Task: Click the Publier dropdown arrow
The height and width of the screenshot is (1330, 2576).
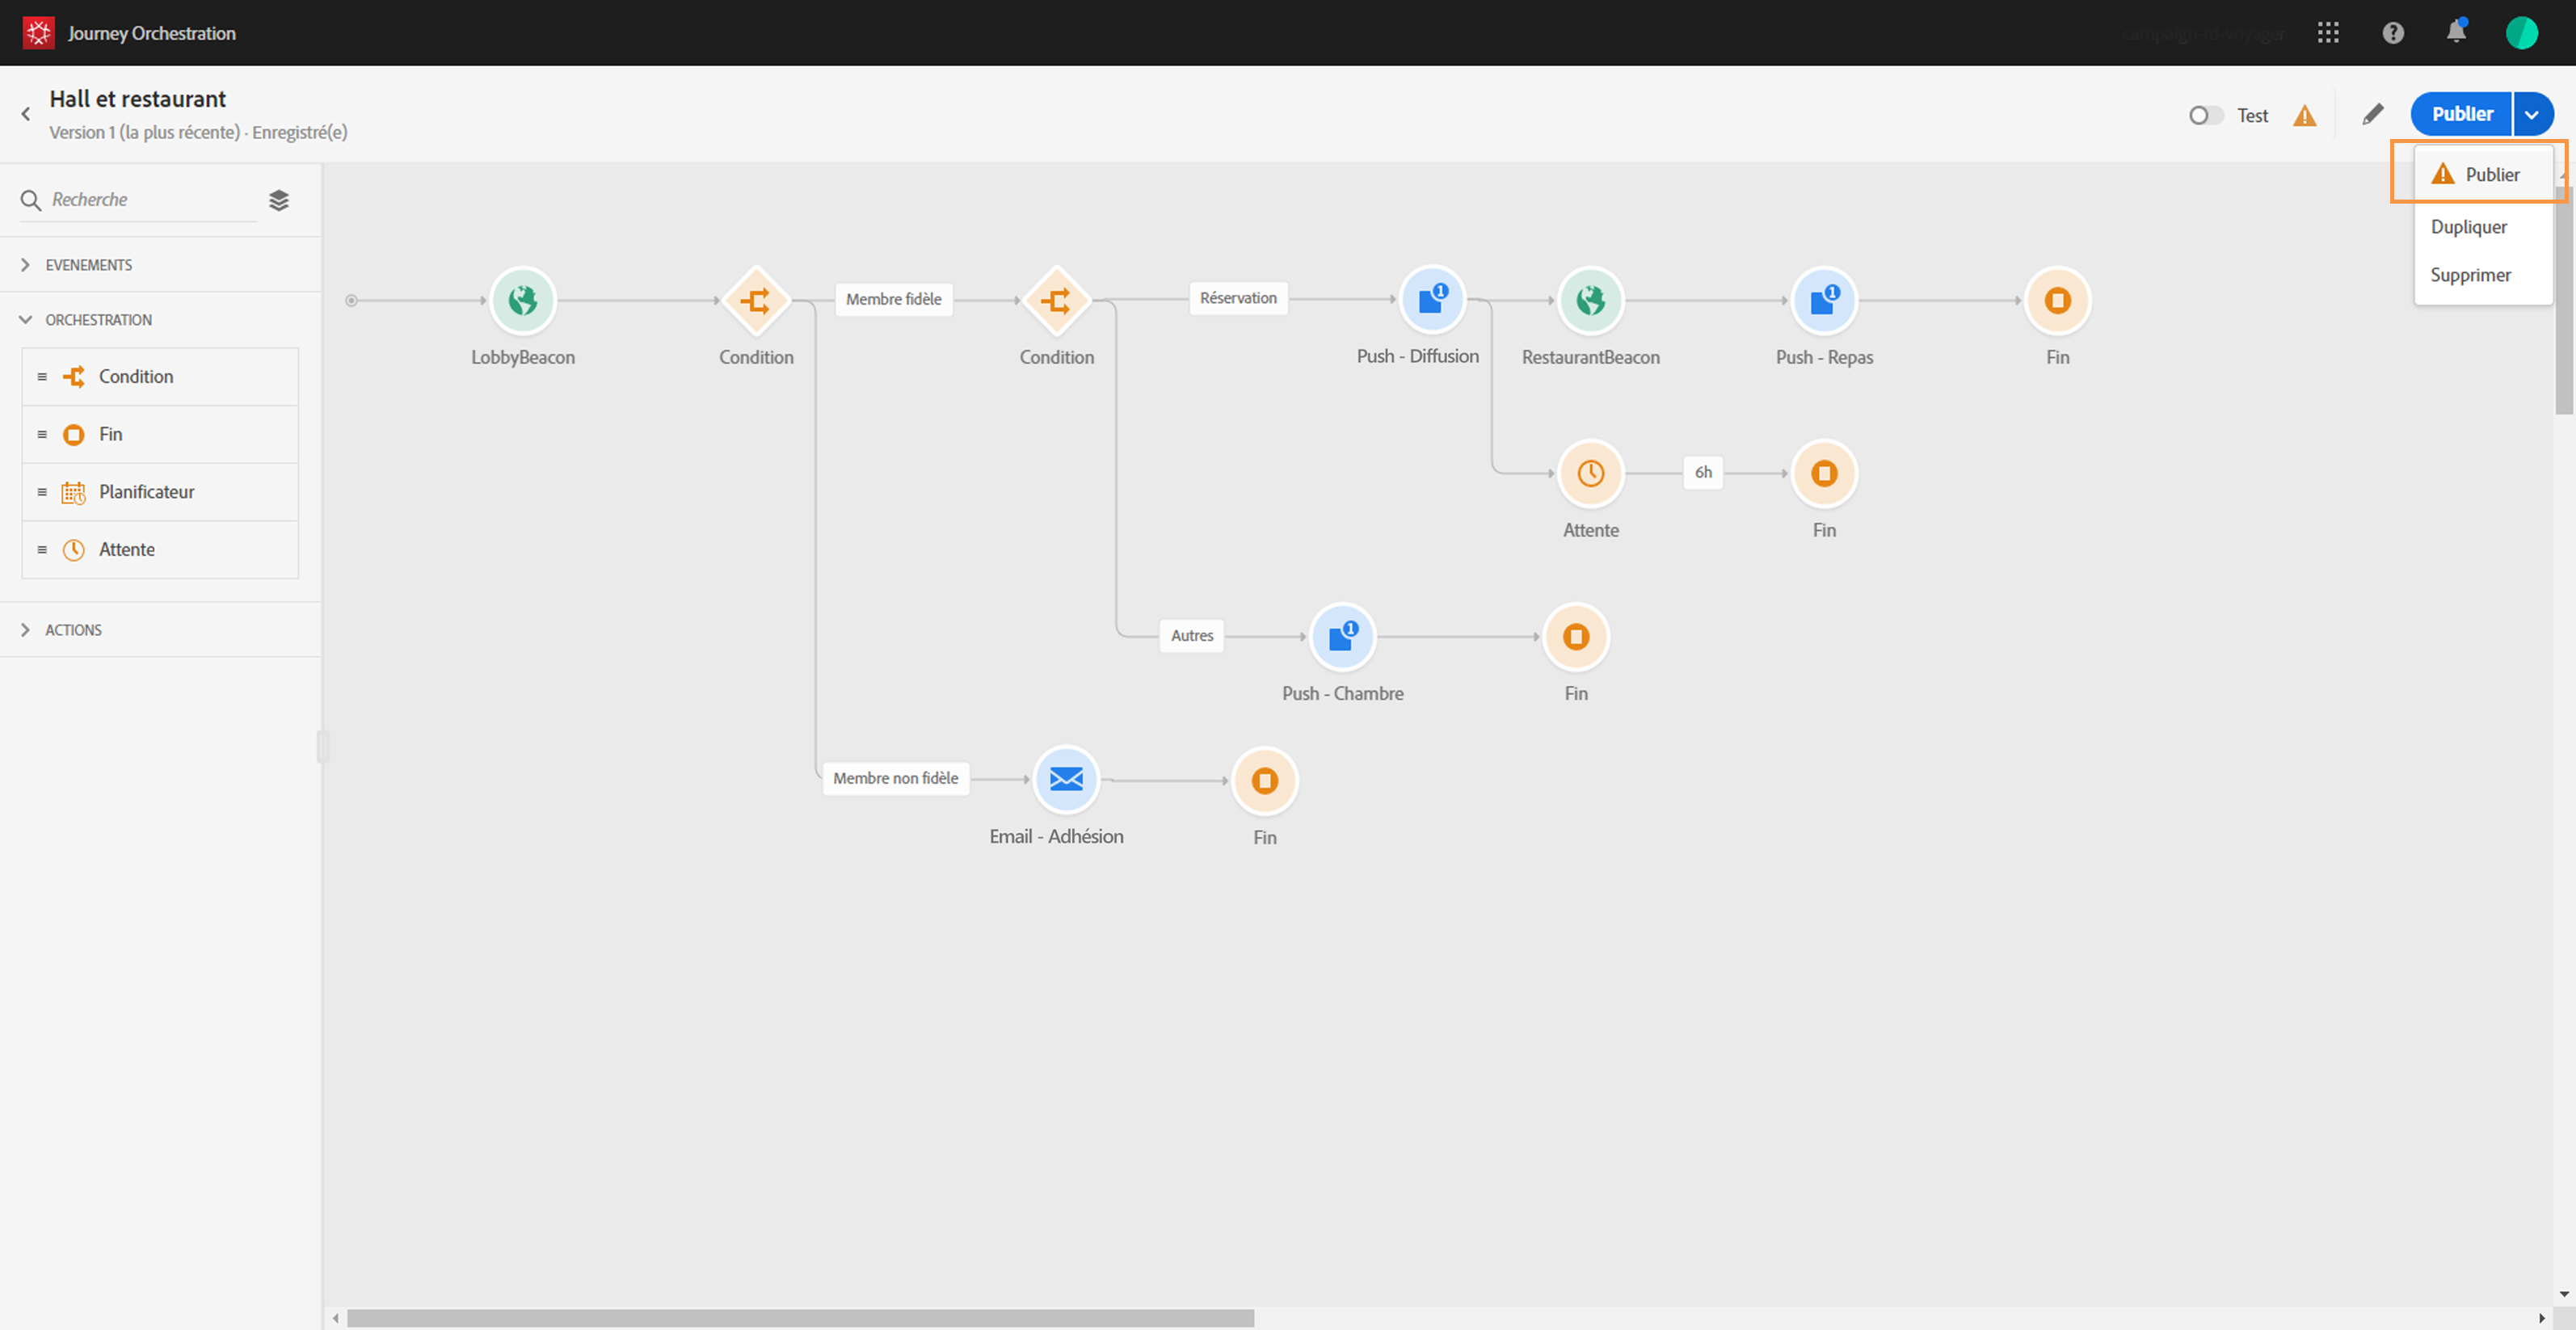Action: [2532, 115]
